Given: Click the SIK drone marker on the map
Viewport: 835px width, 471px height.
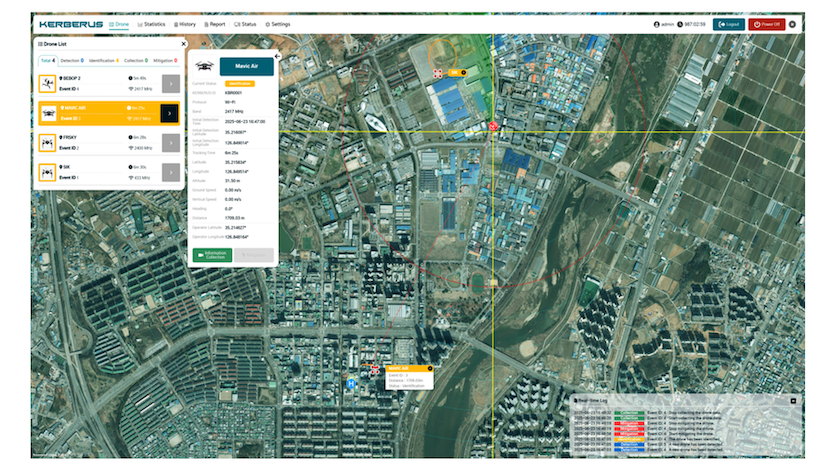Looking at the screenshot, I should (x=438, y=73).
